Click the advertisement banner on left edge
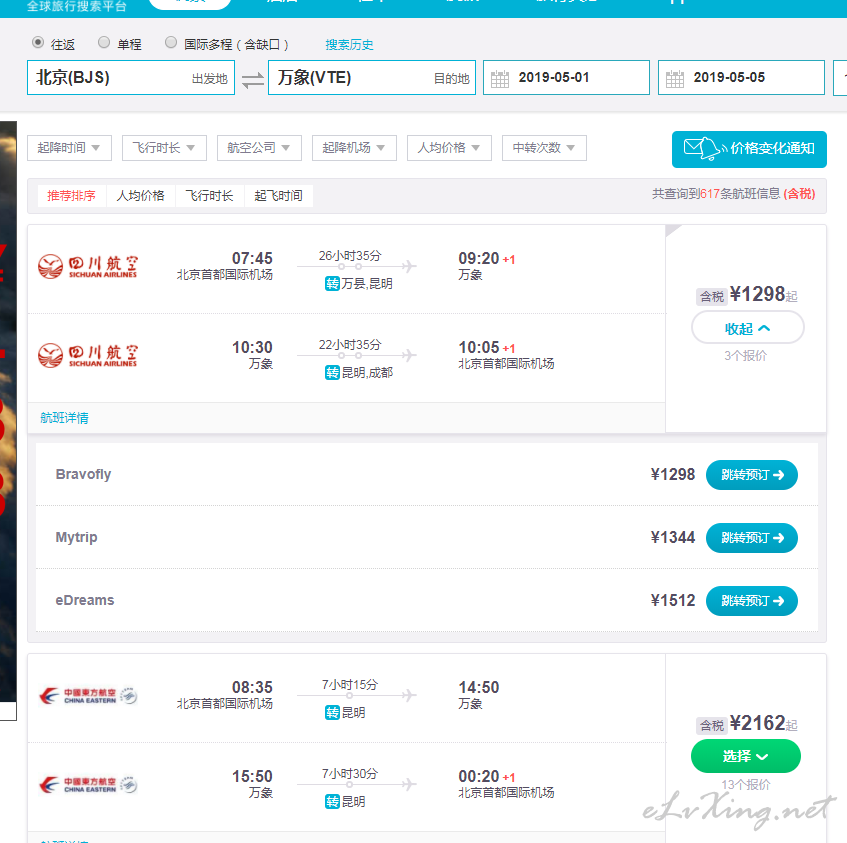The image size is (847, 843). (8, 421)
